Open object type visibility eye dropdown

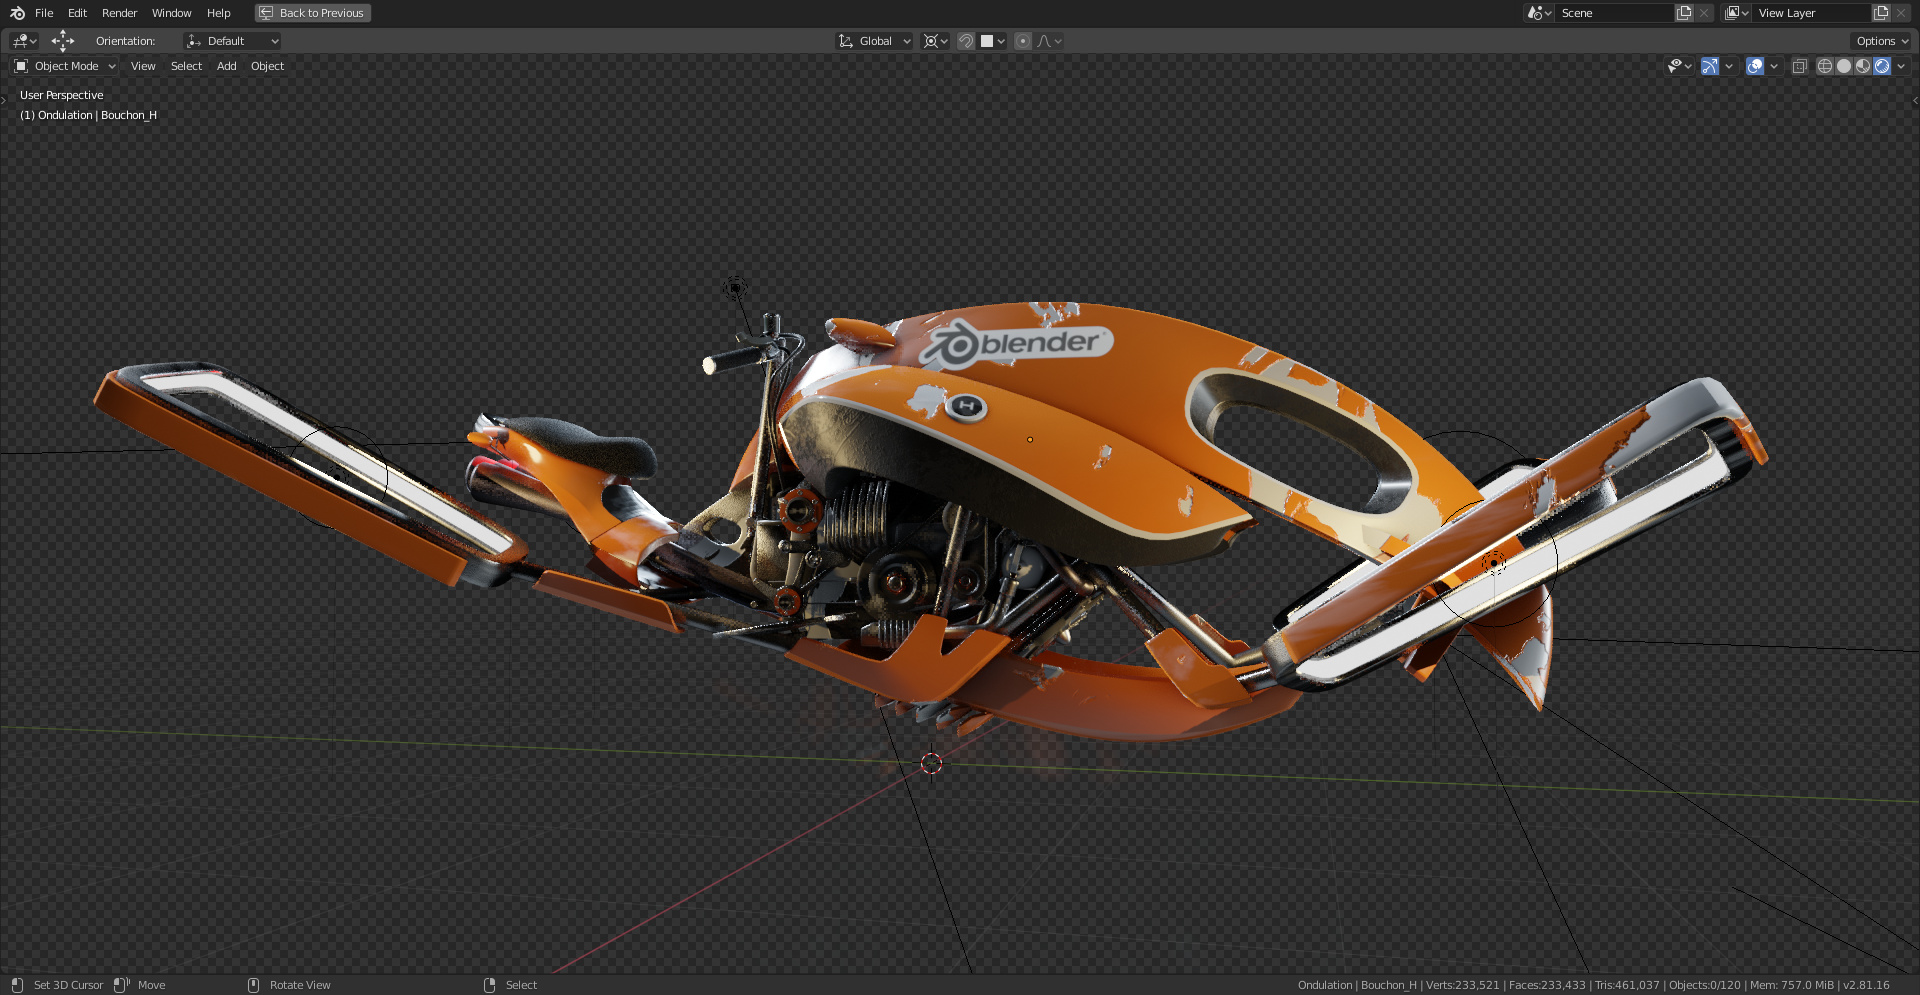pos(1680,66)
